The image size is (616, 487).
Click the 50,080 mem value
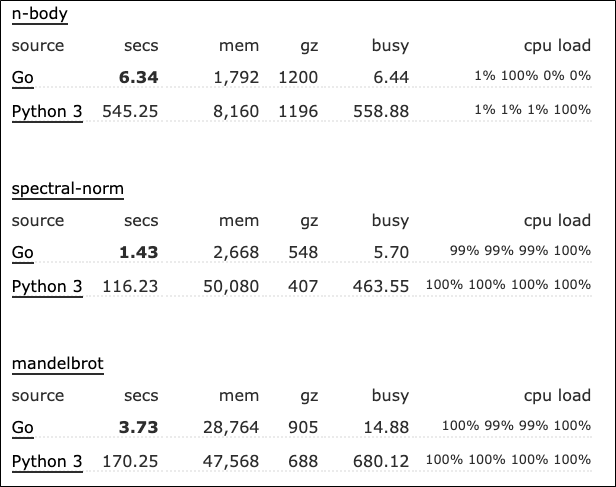pyautogui.click(x=231, y=287)
